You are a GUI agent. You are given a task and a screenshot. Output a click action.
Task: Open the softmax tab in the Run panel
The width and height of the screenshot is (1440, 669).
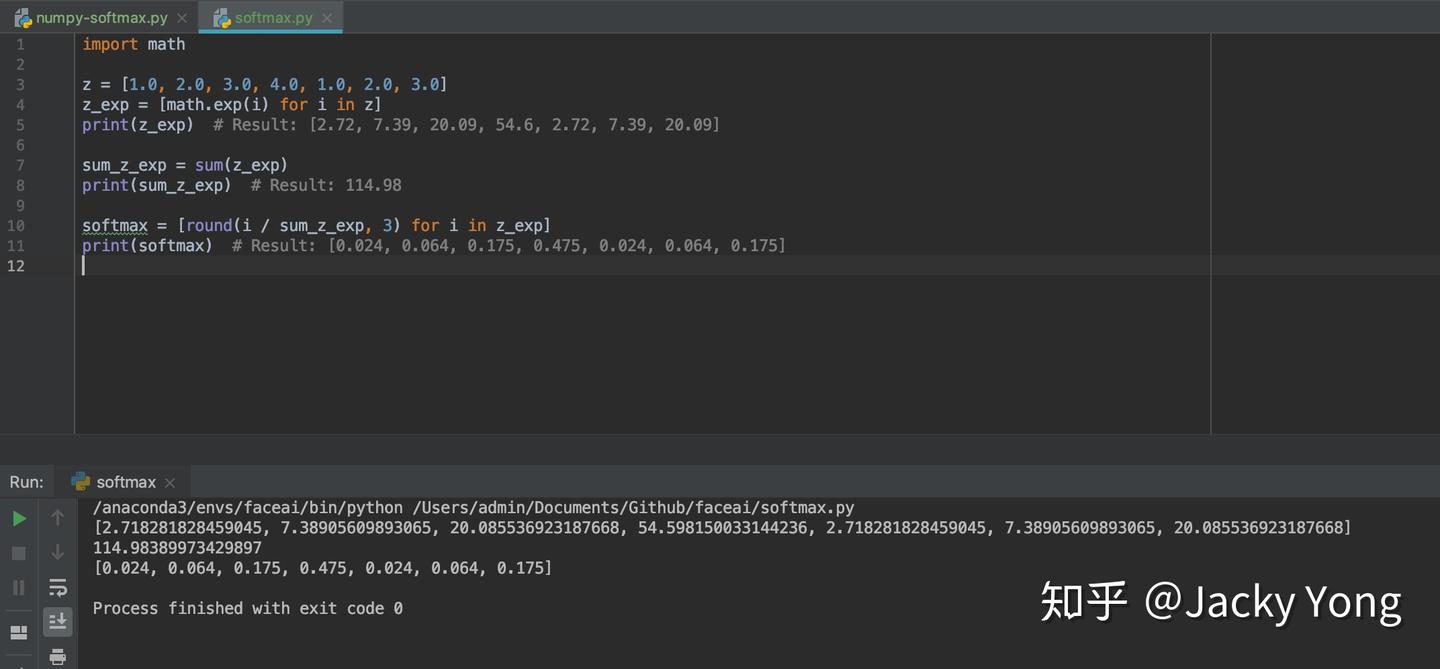point(126,482)
